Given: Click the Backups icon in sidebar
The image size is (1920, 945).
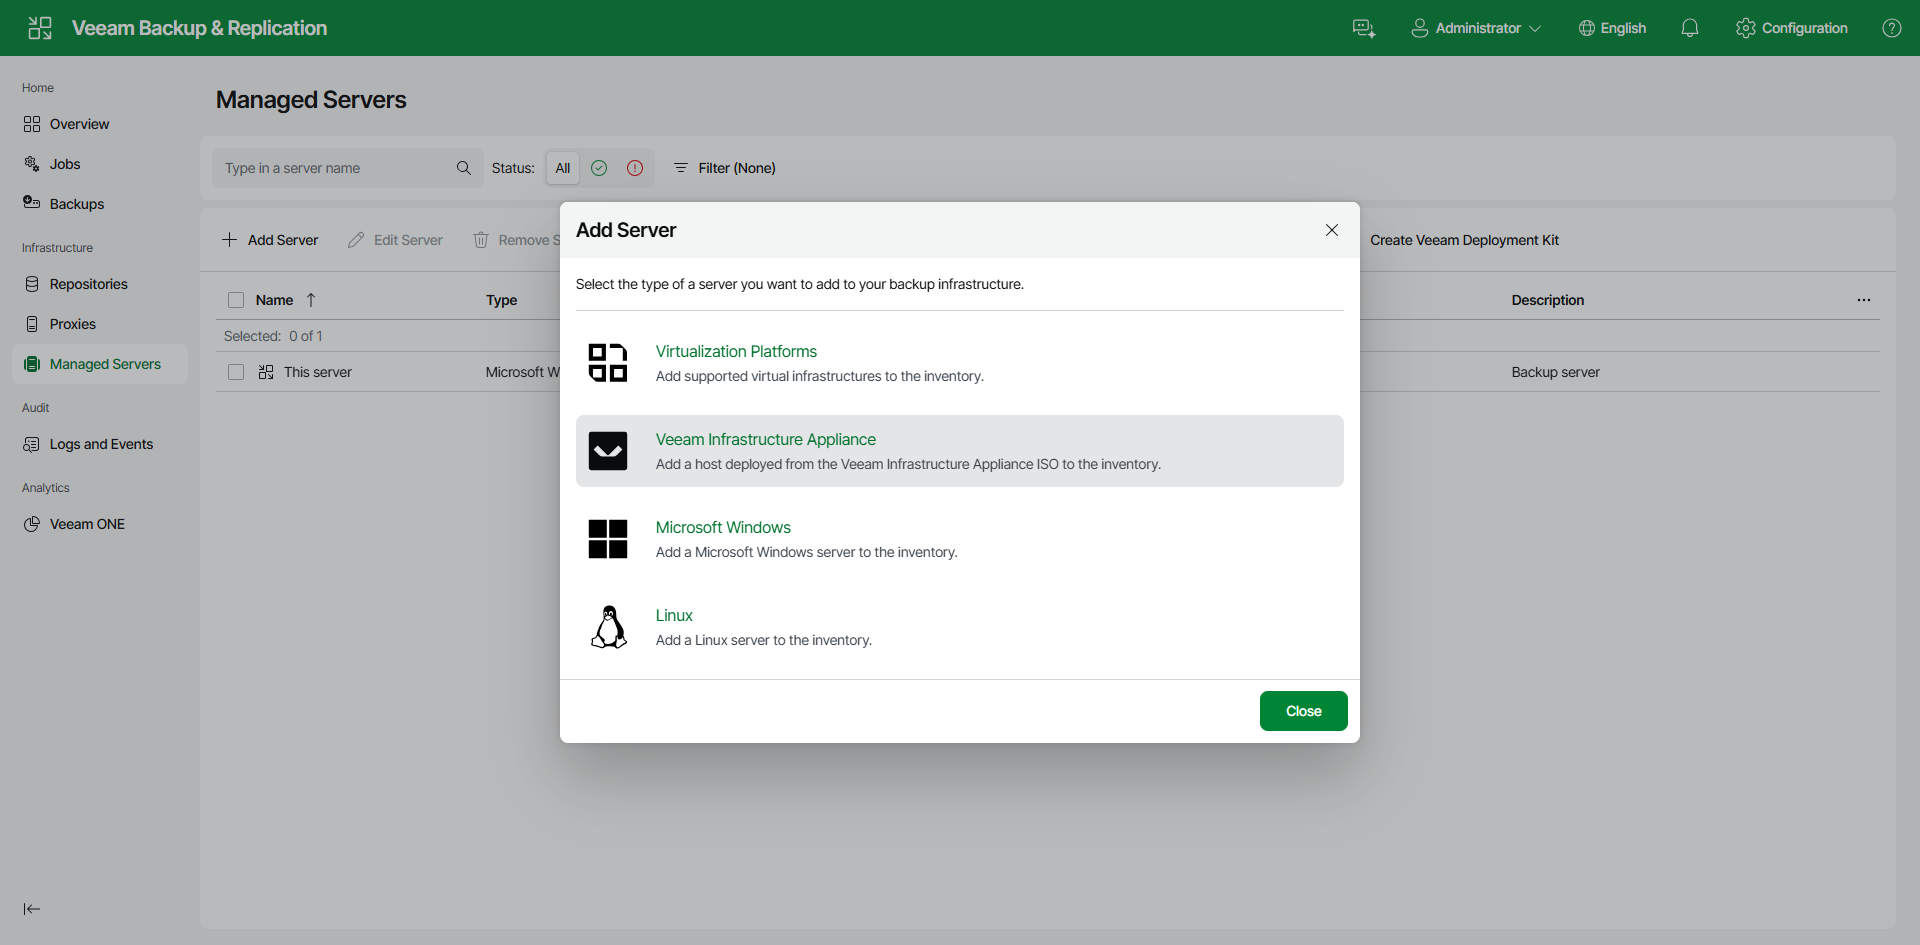Looking at the screenshot, I should 32,203.
